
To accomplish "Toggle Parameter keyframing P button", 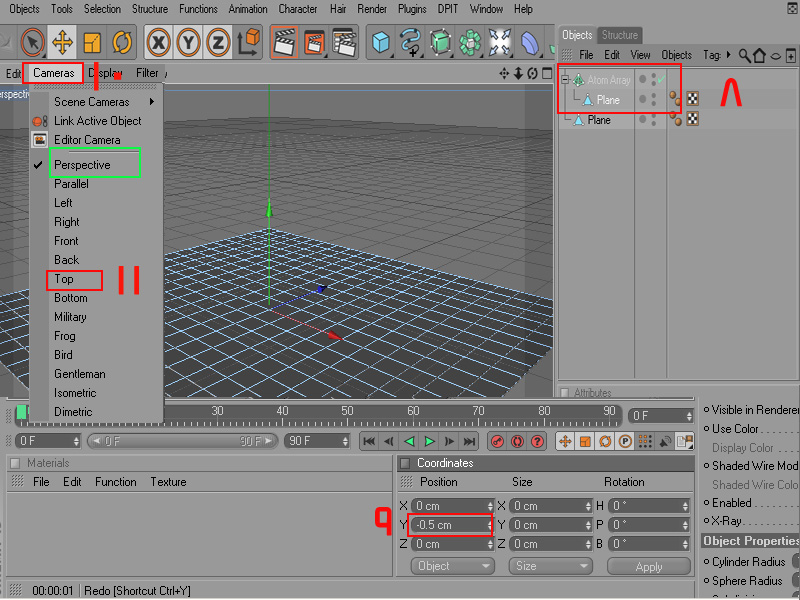I will pos(625,441).
